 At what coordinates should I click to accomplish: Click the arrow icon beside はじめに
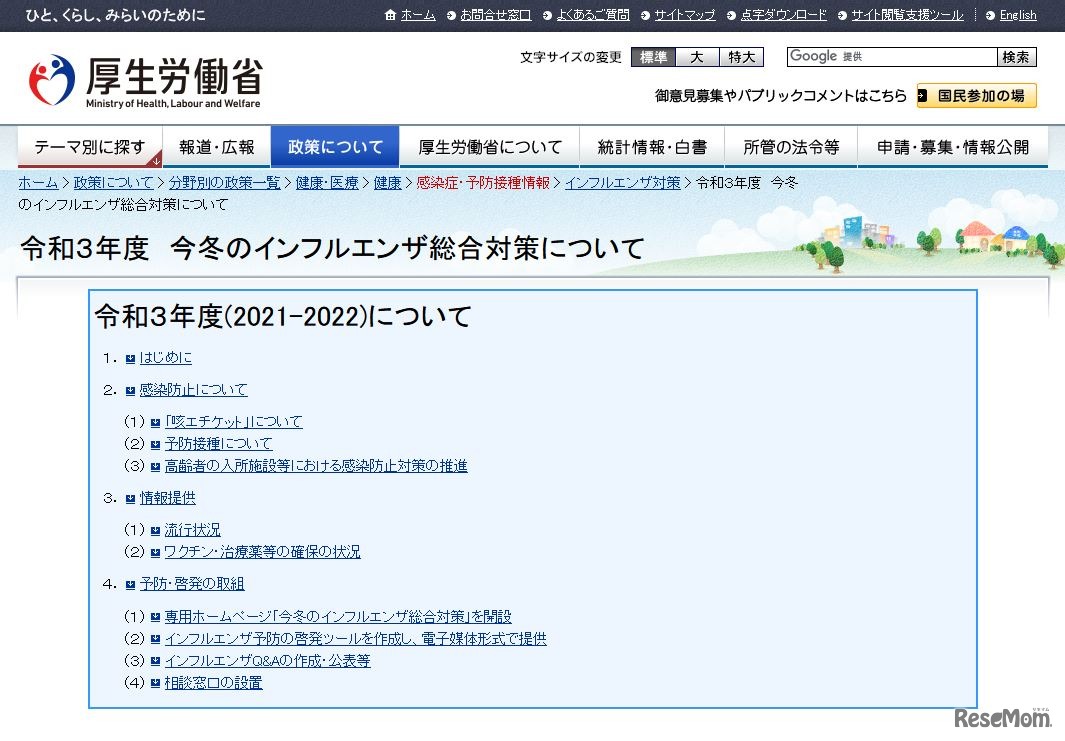pyautogui.click(x=131, y=357)
